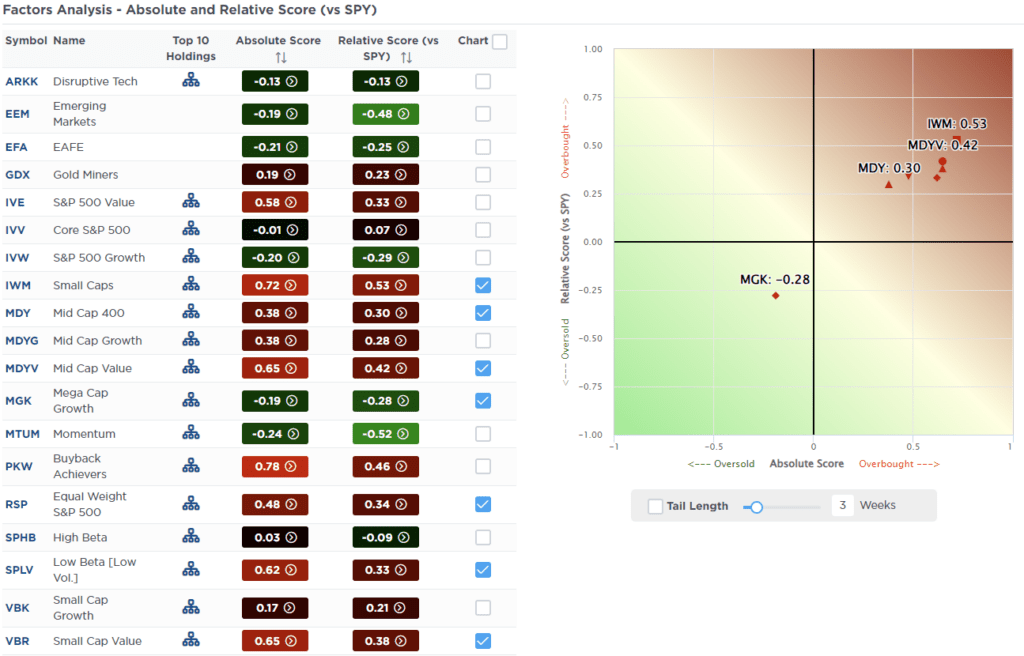Expand MTUM relative score -0.52

coord(385,433)
